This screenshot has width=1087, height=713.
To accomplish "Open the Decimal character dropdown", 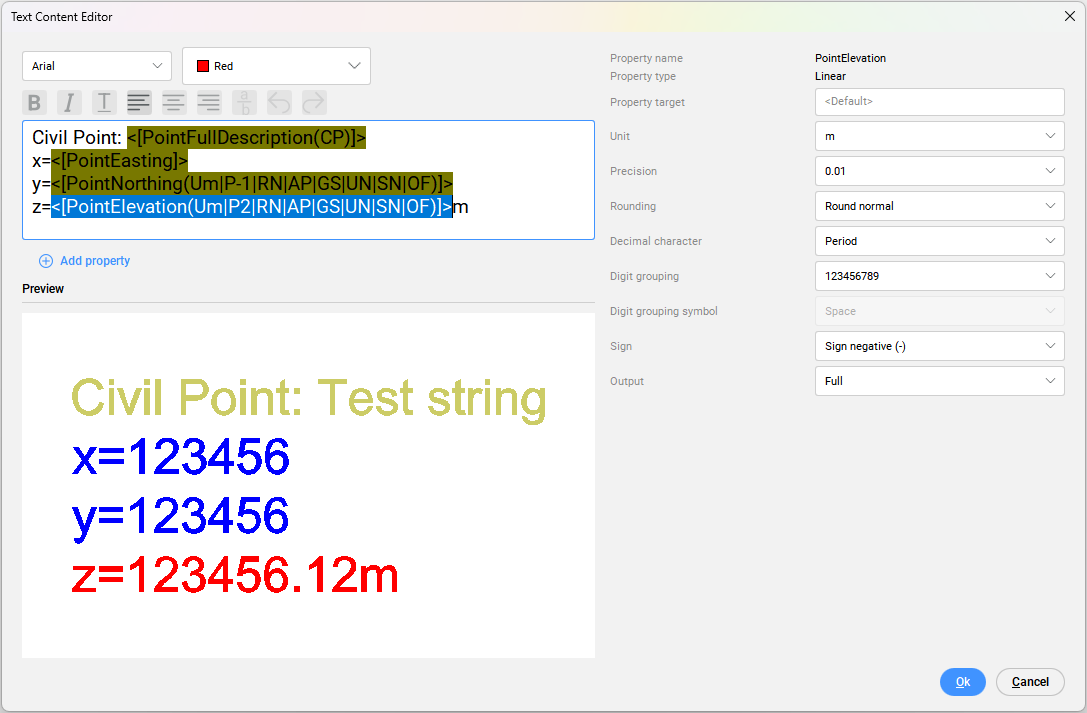I will (939, 241).
